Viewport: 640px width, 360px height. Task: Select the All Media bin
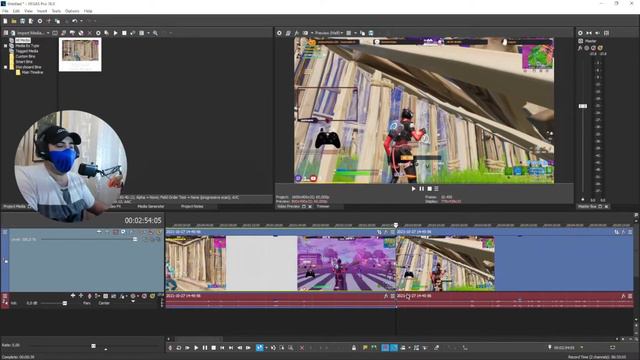[23, 40]
